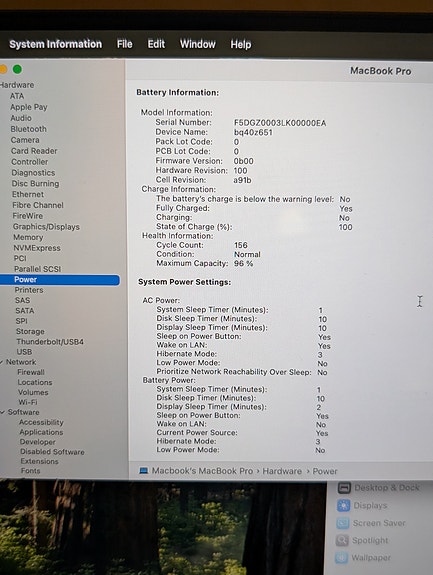The image size is (433, 575).
Task: Click Macbook's MacBook Pro in path bar
Action: [x=202, y=471]
